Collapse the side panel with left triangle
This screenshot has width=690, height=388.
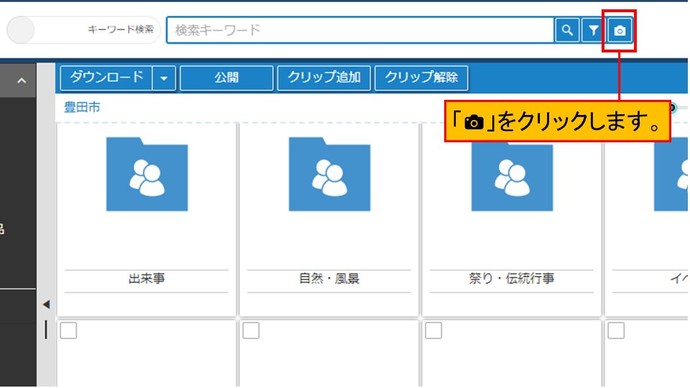46,304
